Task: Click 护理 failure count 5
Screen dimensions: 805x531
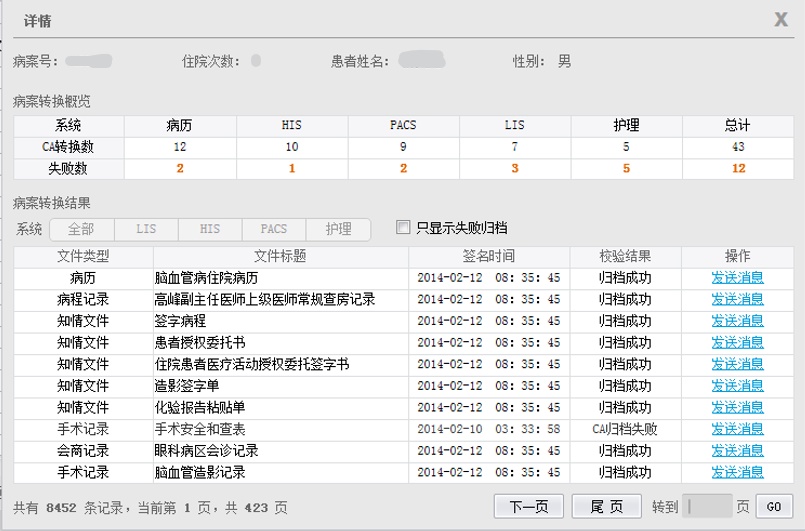Action: (x=626, y=168)
